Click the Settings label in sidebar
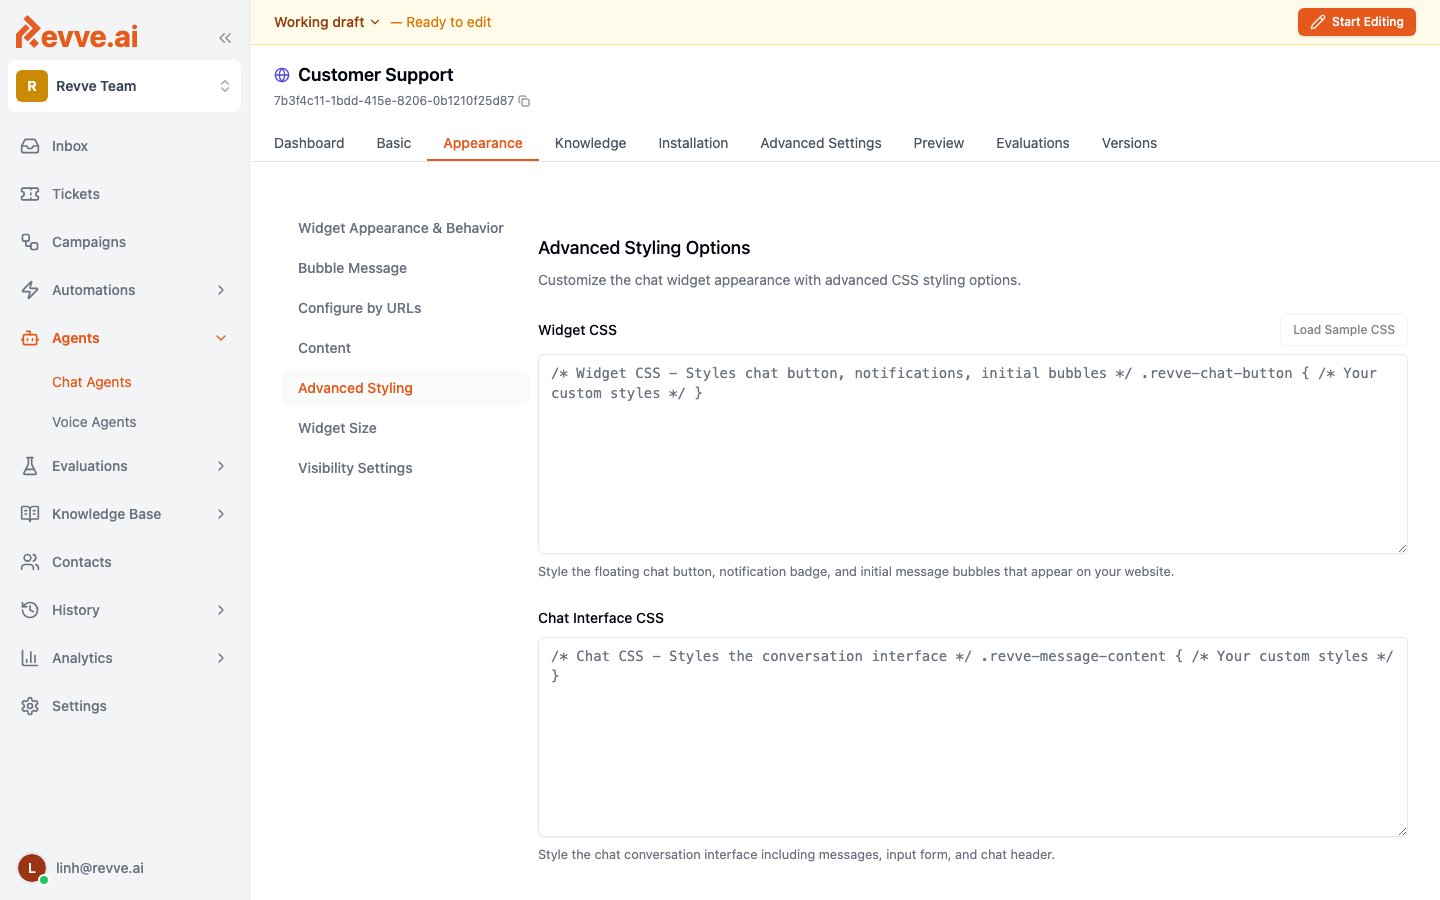Image resolution: width=1440 pixels, height=900 pixels. (79, 706)
